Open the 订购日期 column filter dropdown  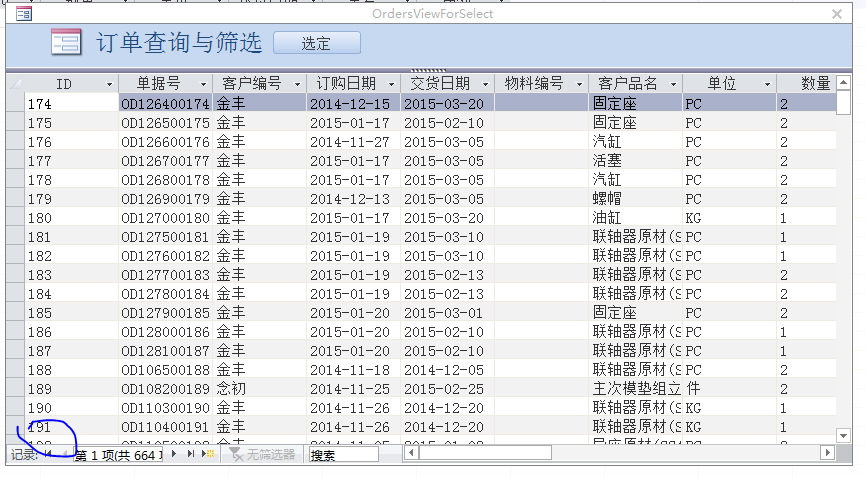click(x=390, y=84)
